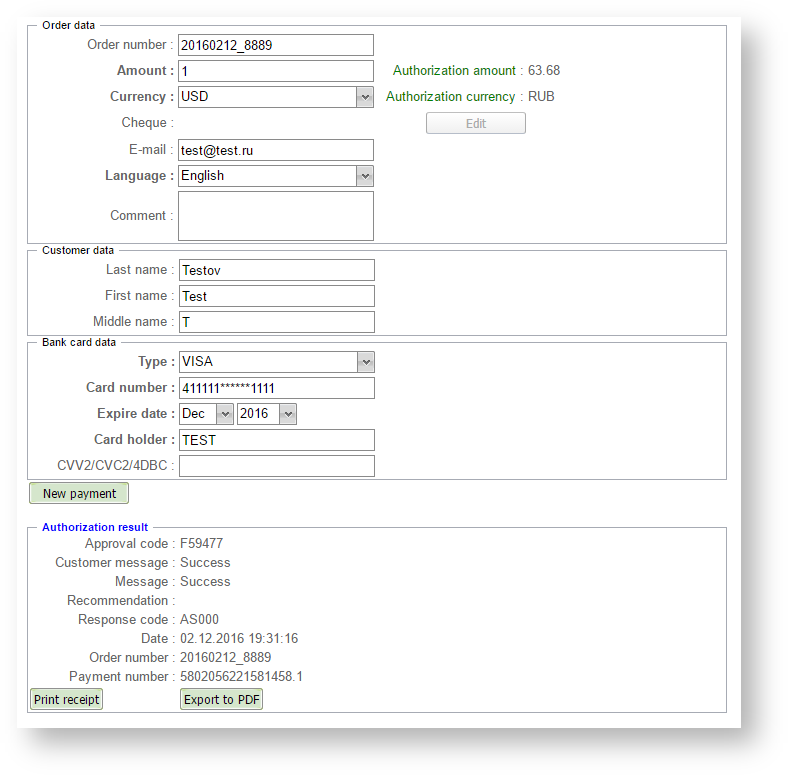The width and height of the screenshot is (789, 776).
Task: Click the Card holder field with TEST
Action: tap(277, 440)
